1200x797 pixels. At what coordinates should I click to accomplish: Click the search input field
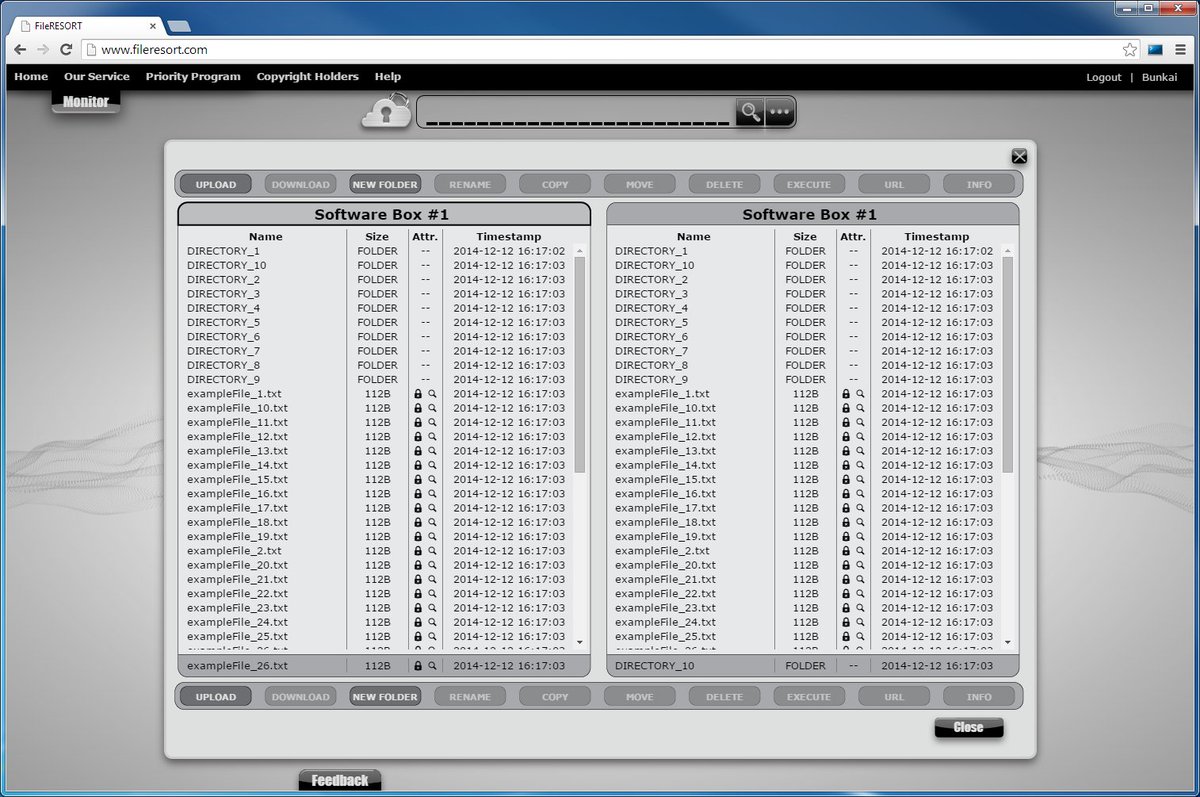tap(577, 112)
